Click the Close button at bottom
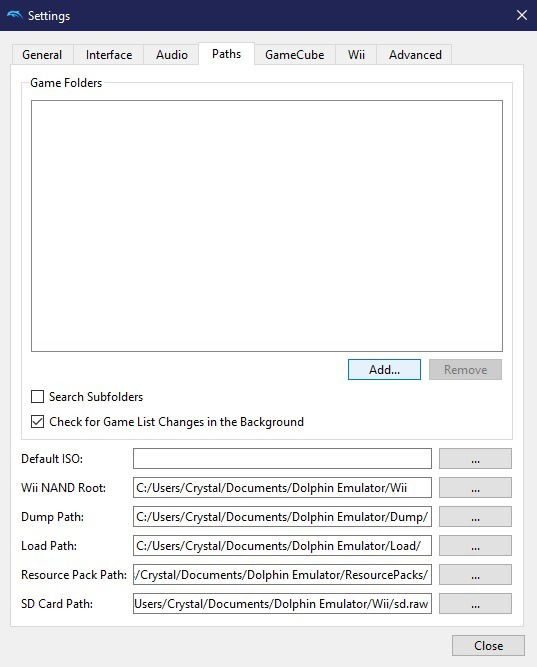Screen dimensions: 537x667 point(488,646)
